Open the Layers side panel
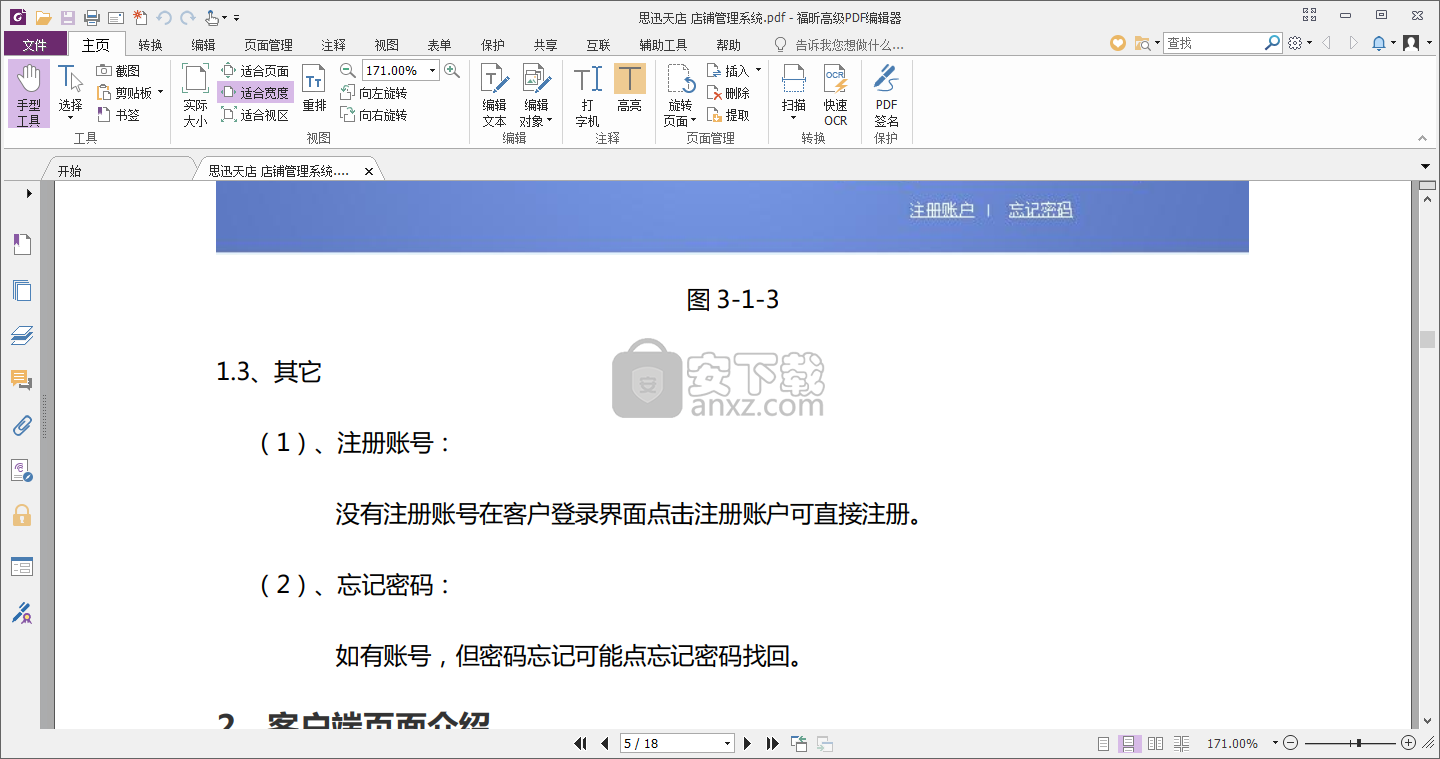The image size is (1440, 759). [x=22, y=335]
